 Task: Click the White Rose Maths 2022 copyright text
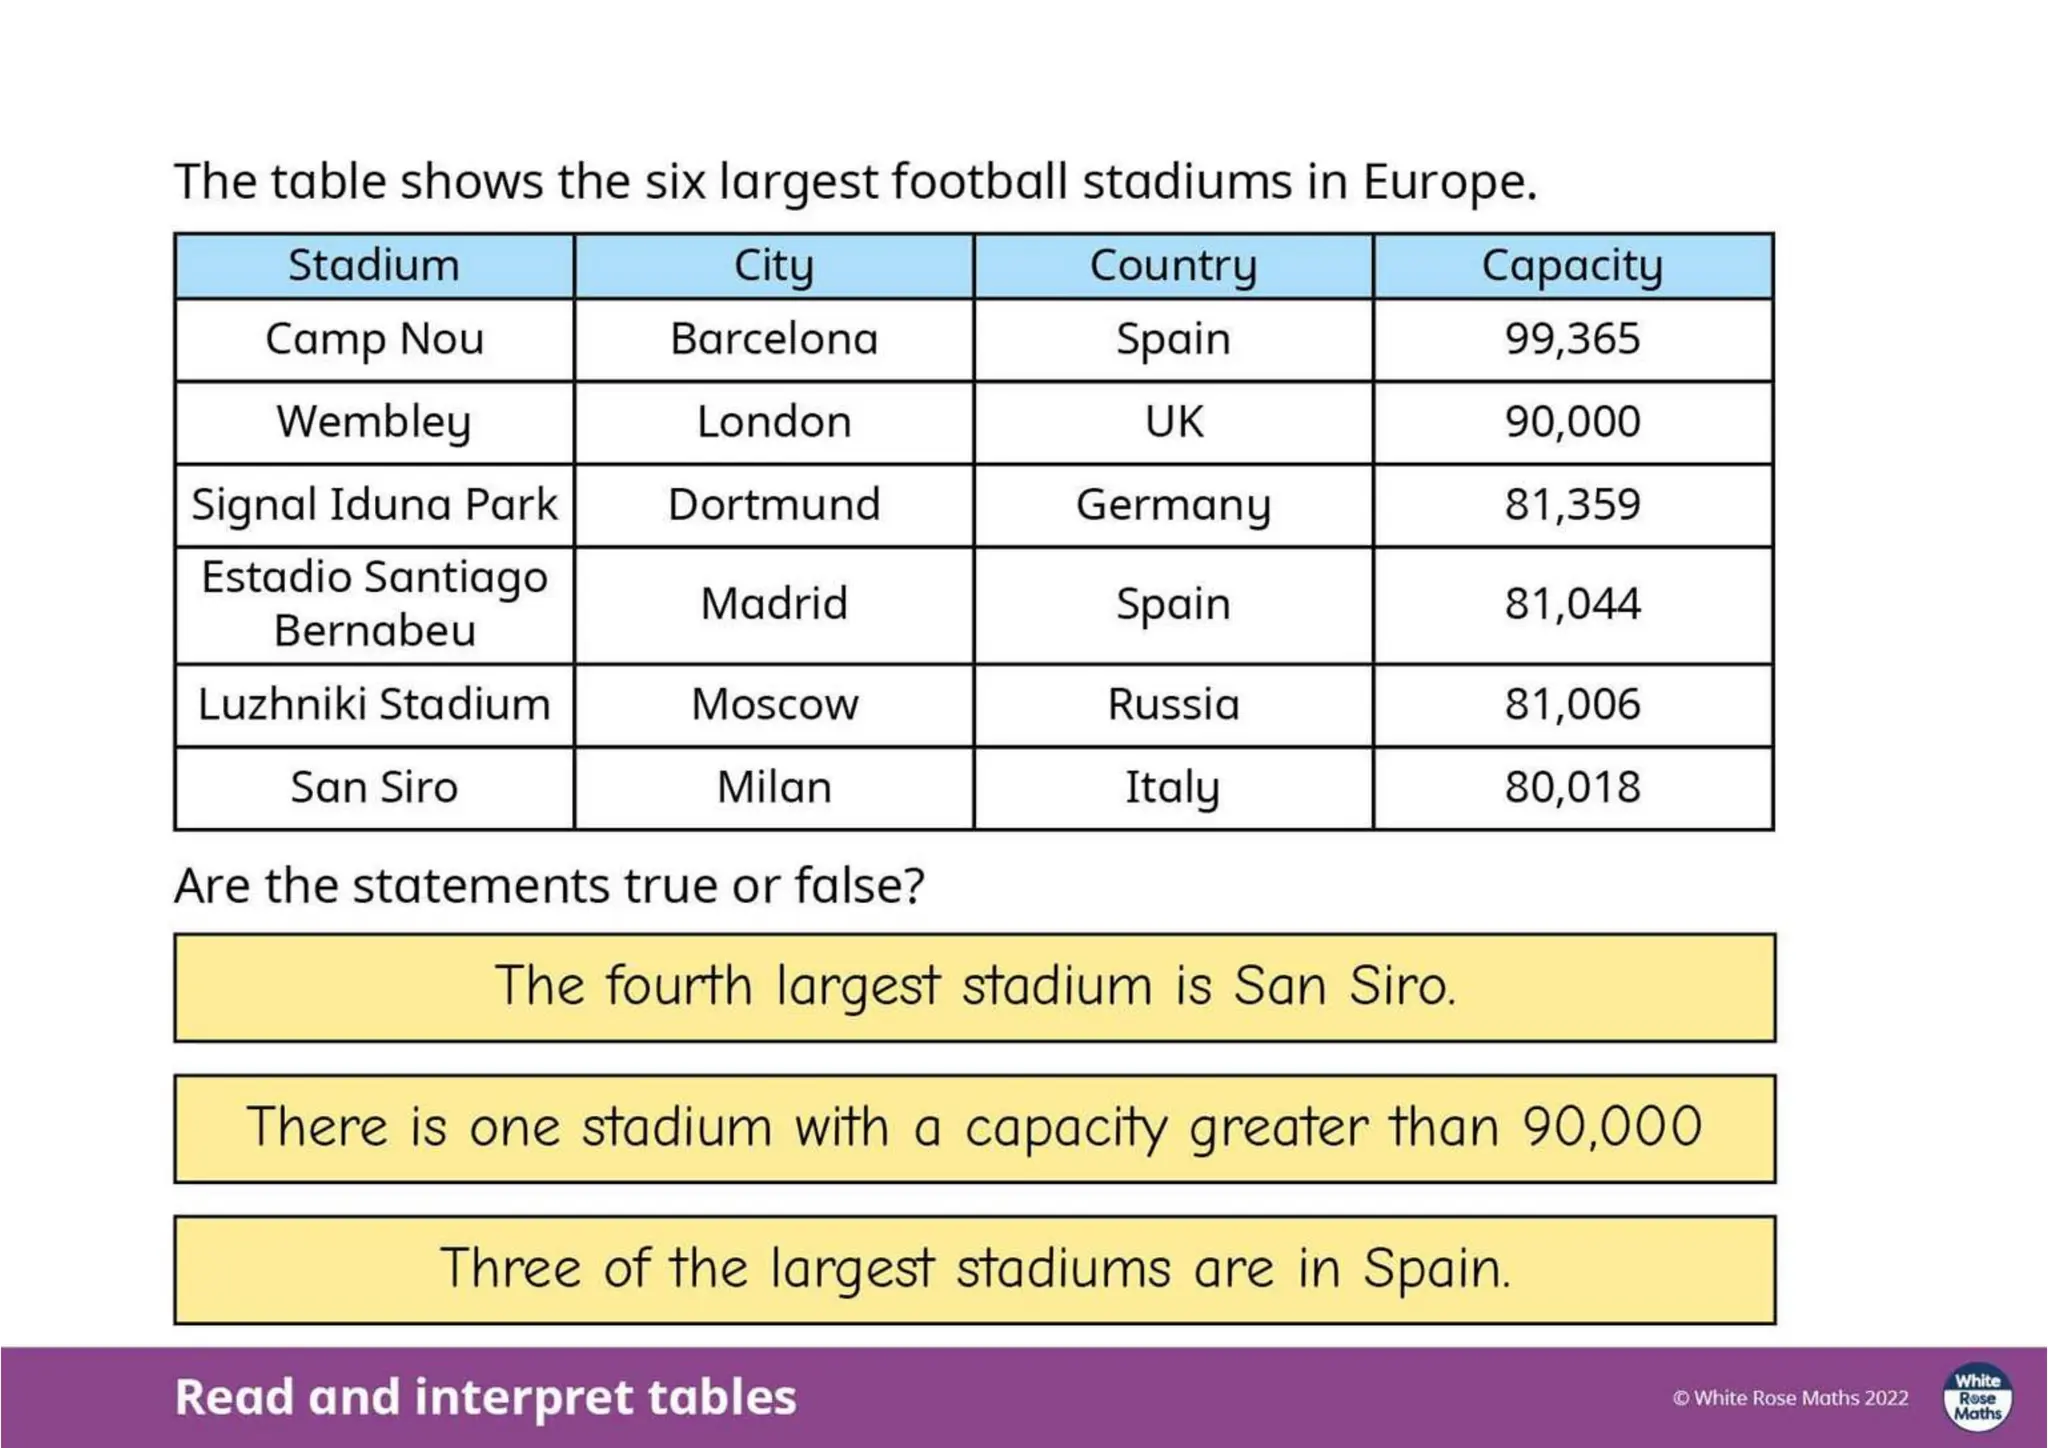coord(1790,1398)
